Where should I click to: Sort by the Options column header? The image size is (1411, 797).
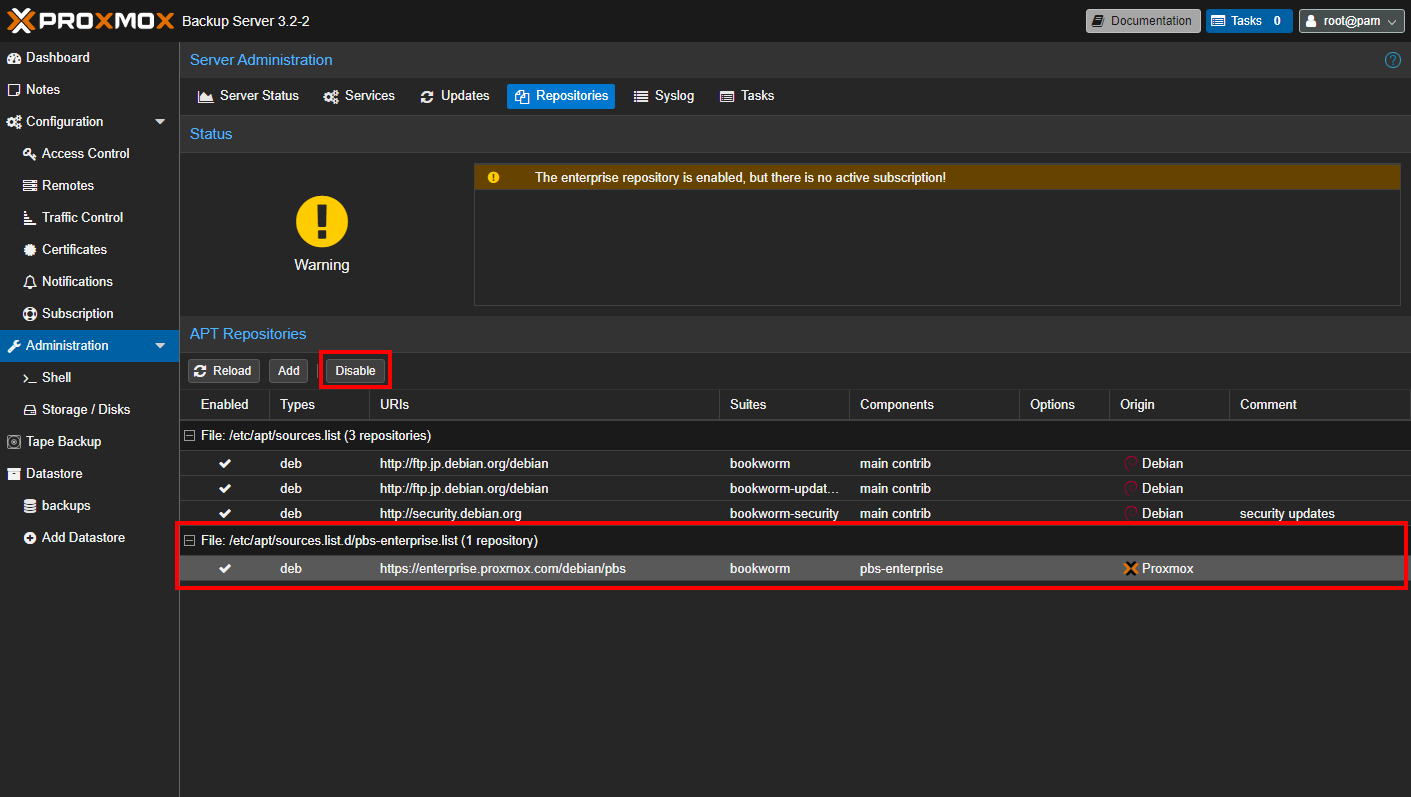[1064, 405]
